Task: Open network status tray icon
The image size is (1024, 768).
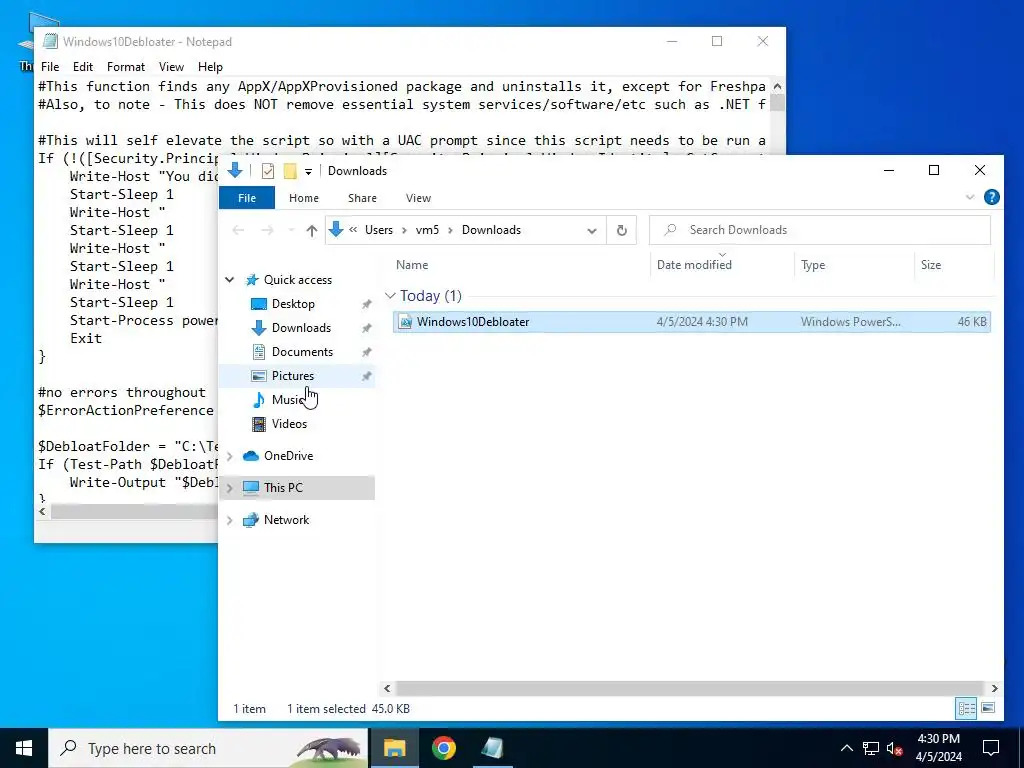Action: pyautogui.click(x=871, y=748)
